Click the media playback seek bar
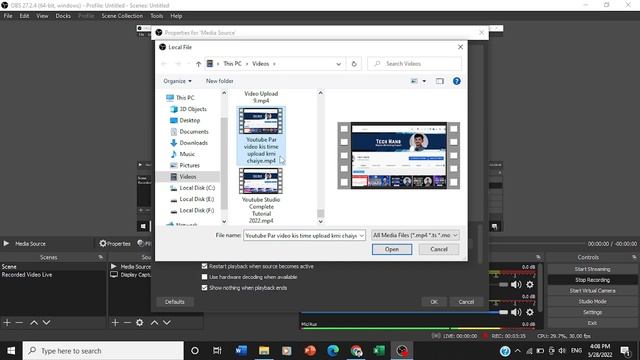Image resolution: width=640 pixels, height=360 pixels. (537, 244)
